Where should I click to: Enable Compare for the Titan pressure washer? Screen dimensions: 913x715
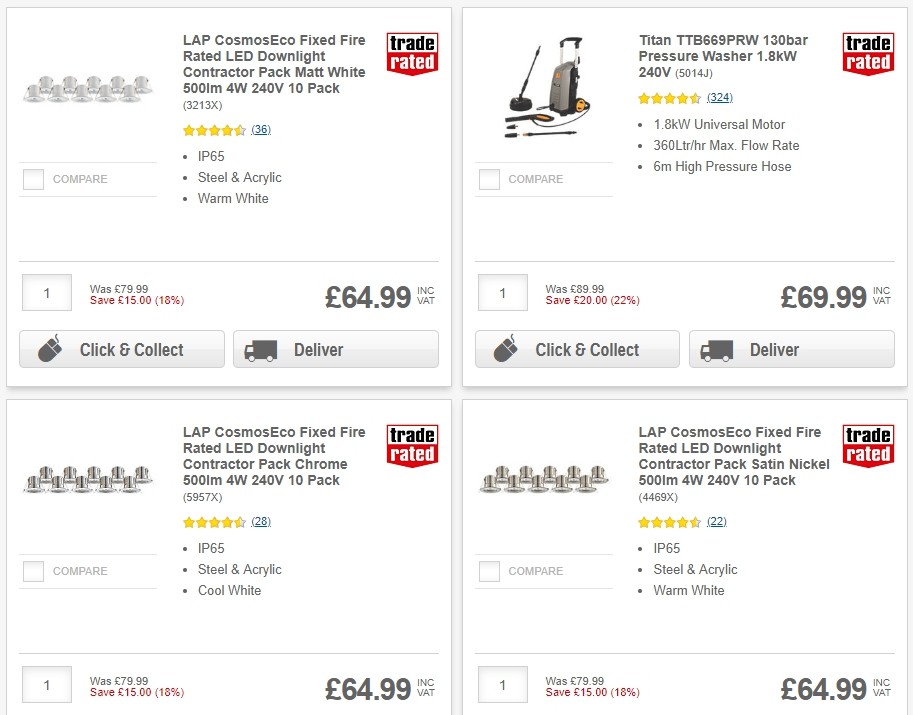coord(489,179)
